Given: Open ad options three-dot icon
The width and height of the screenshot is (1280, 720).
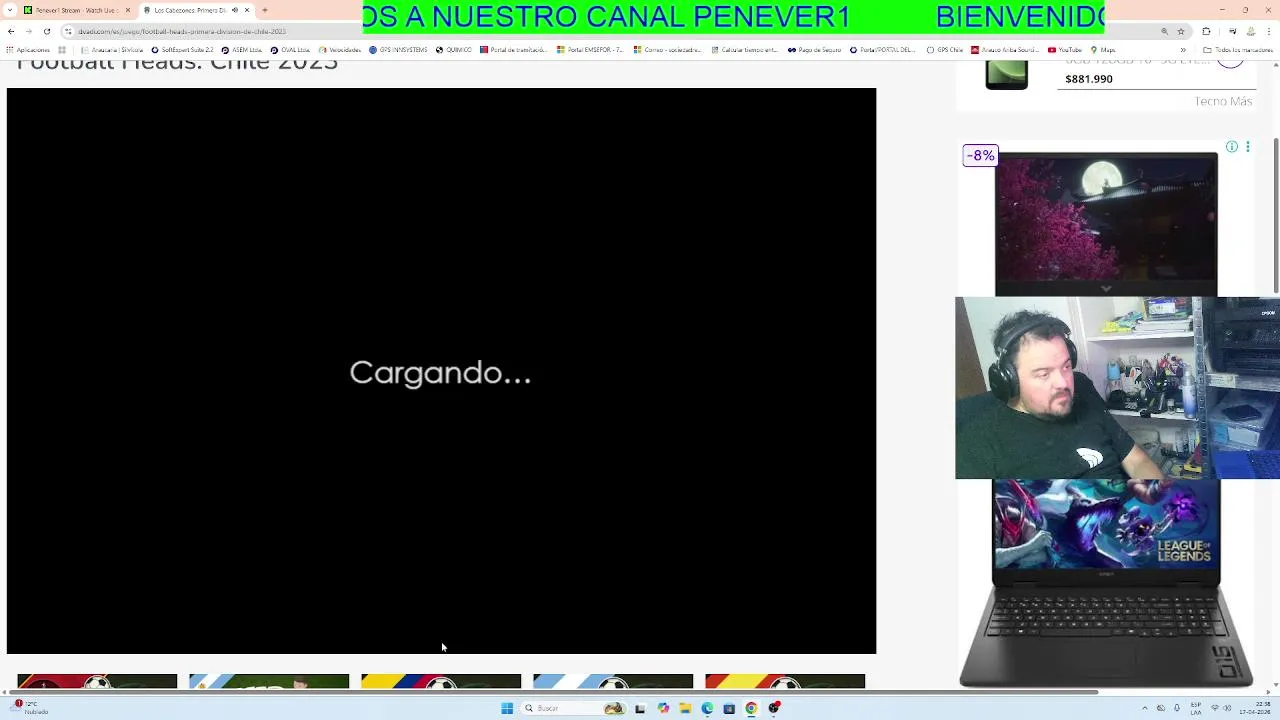Looking at the screenshot, I should tap(1247, 147).
